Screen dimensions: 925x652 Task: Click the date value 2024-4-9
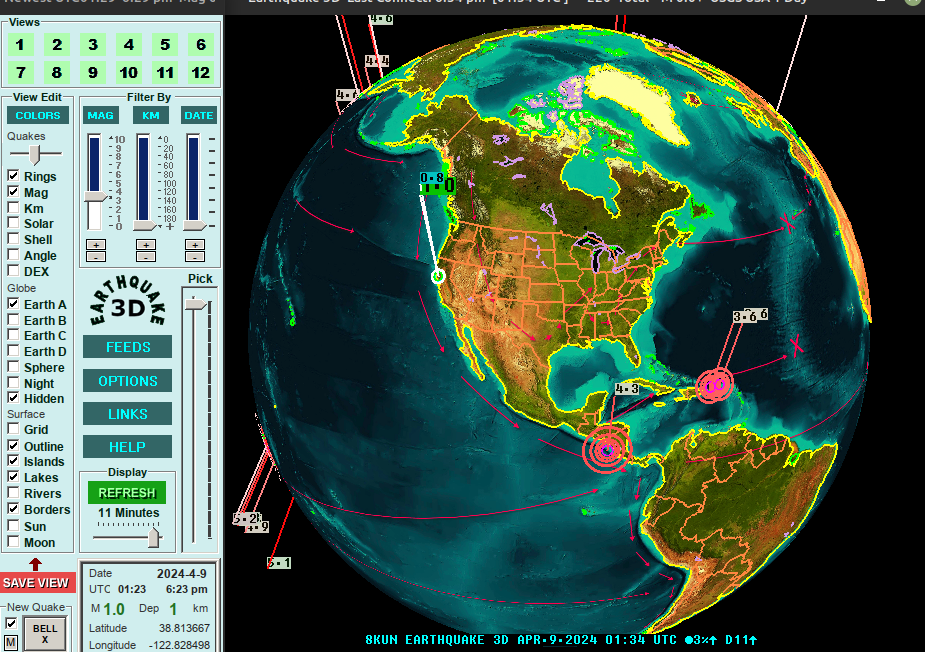pyautogui.click(x=182, y=574)
